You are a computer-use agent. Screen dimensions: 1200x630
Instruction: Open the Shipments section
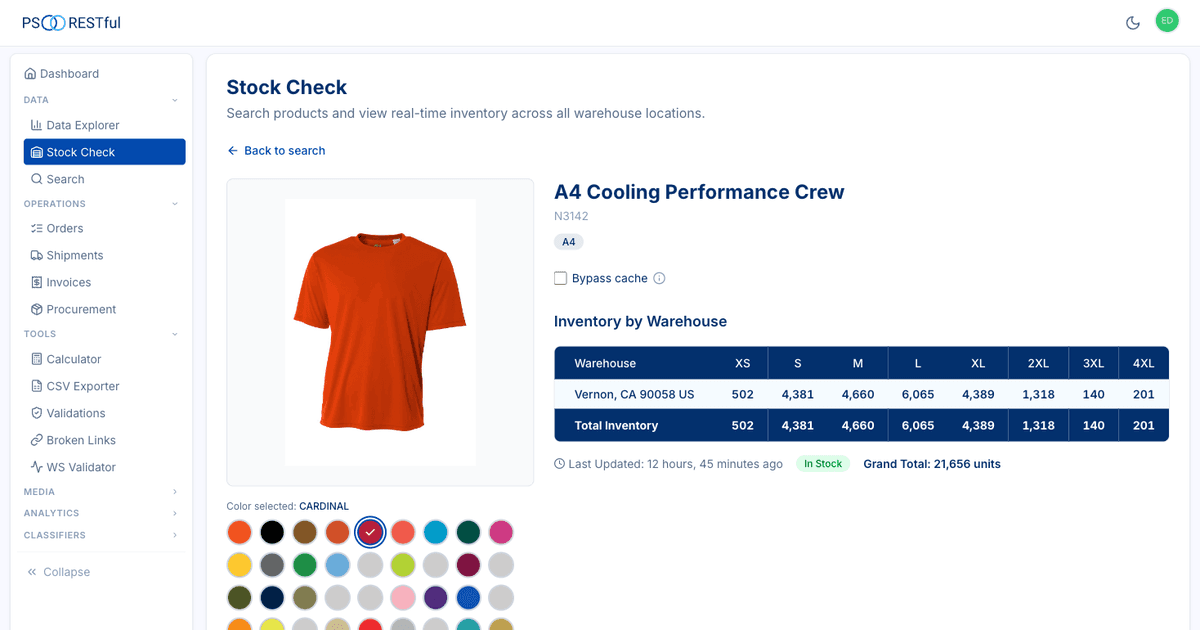[x=76, y=255]
